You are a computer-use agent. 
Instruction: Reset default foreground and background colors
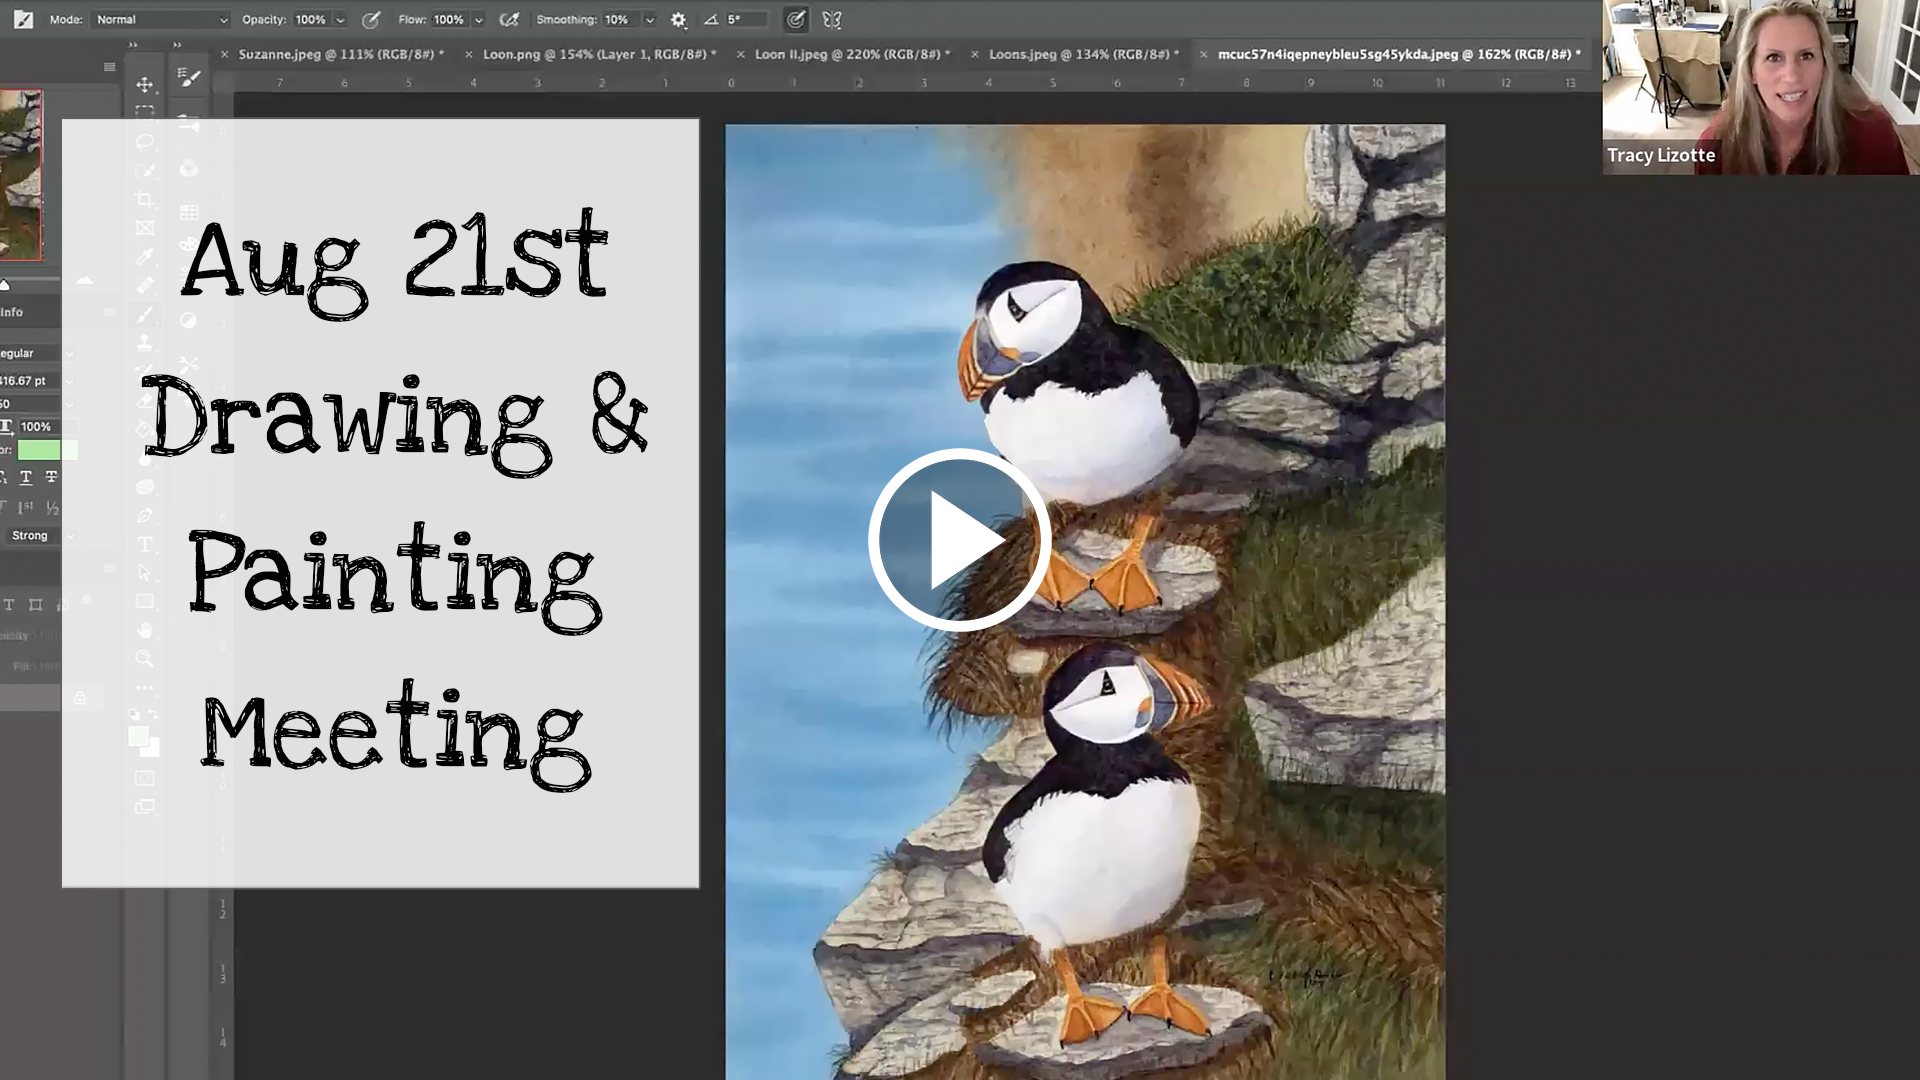(x=134, y=714)
